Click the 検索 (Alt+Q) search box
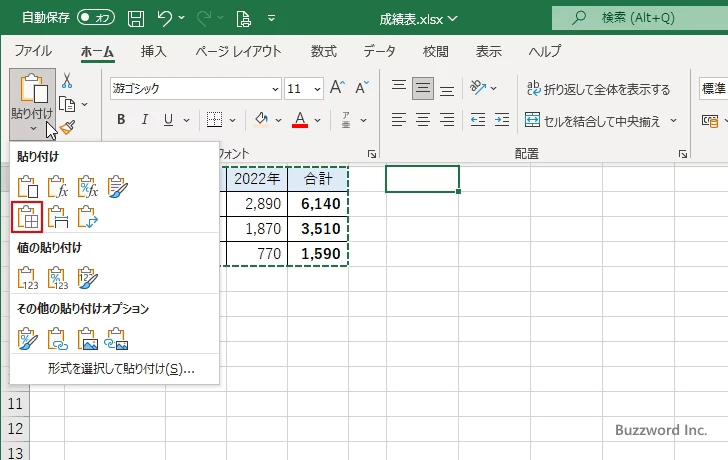Screen dimensions: 728x460 click(640, 18)
